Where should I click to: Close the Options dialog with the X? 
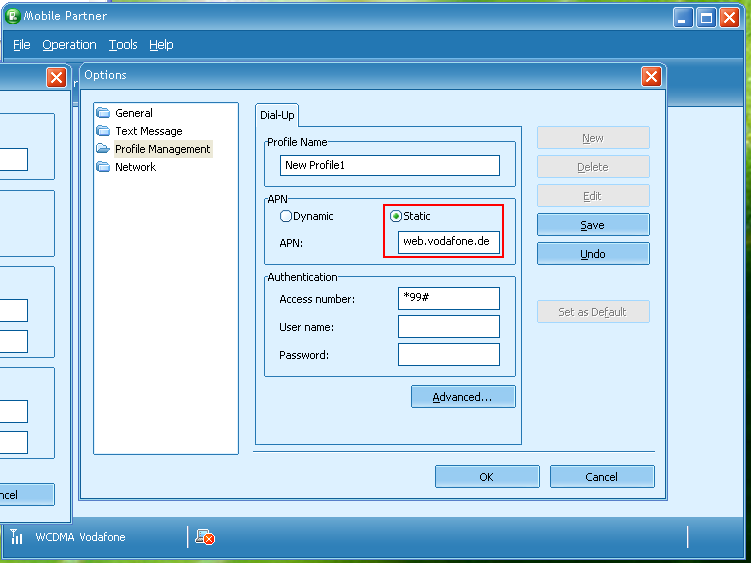pyautogui.click(x=651, y=76)
